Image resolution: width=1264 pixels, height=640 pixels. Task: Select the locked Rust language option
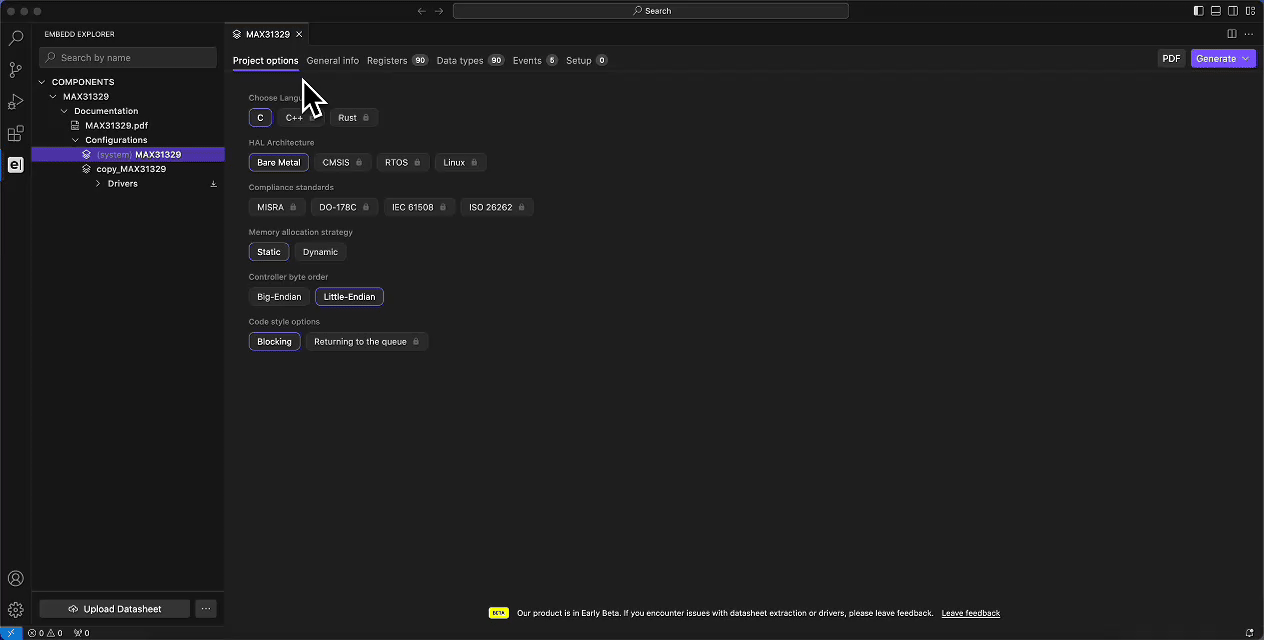pos(354,117)
